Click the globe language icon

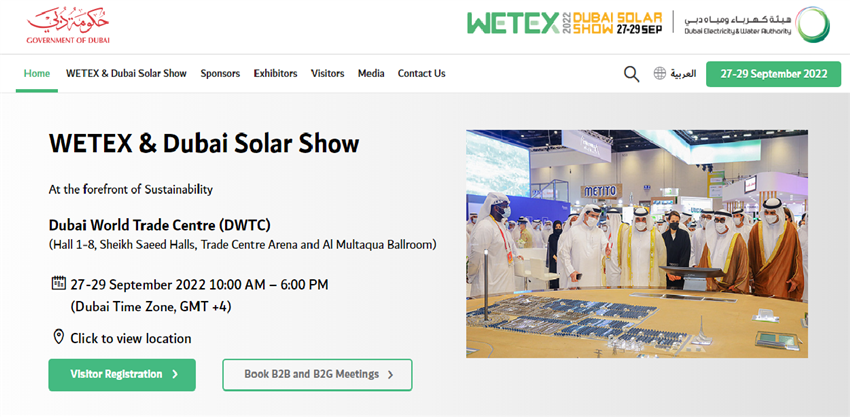click(x=659, y=74)
